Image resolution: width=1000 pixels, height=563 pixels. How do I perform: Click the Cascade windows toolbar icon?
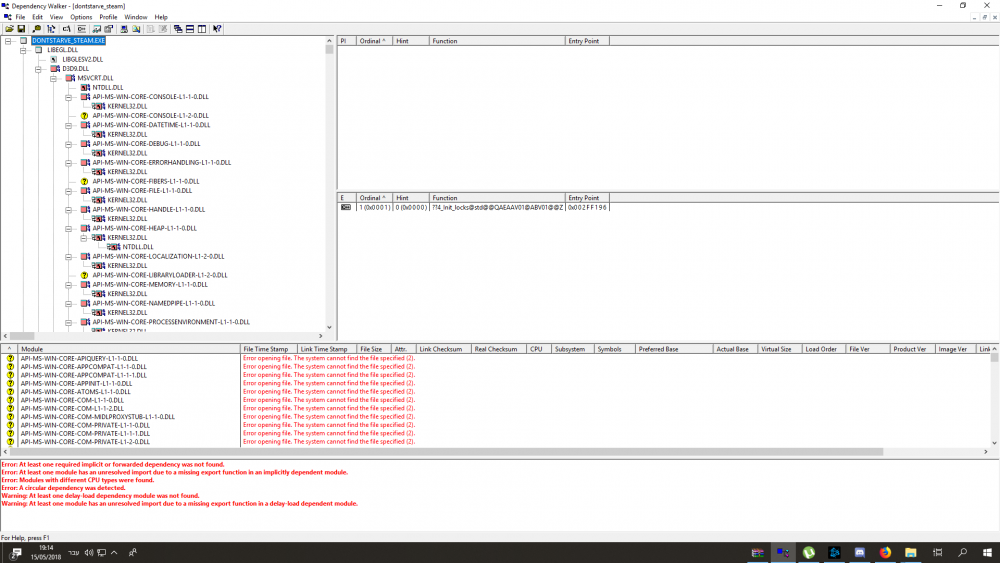[178, 29]
